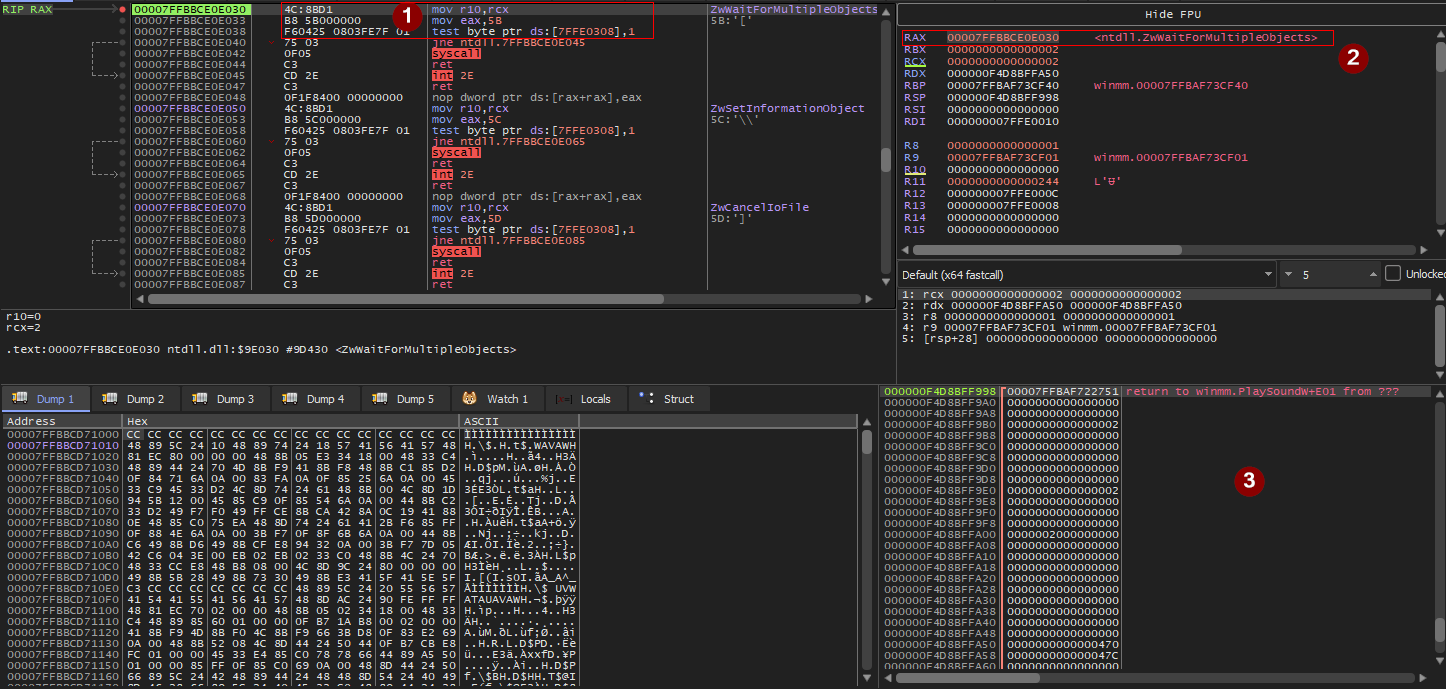
Task: Select RDX register value 000000F4D8BFFA50
Action: [x=1002, y=74]
